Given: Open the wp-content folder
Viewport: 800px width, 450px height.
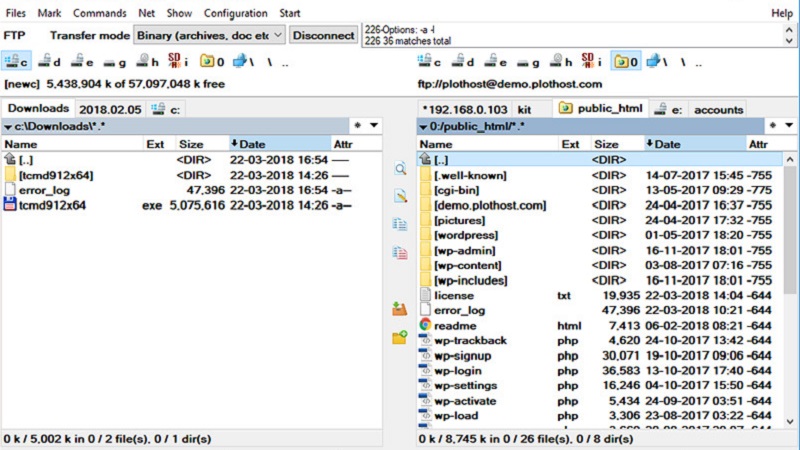Looking at the screenshot, I should [x=470, y=266].
